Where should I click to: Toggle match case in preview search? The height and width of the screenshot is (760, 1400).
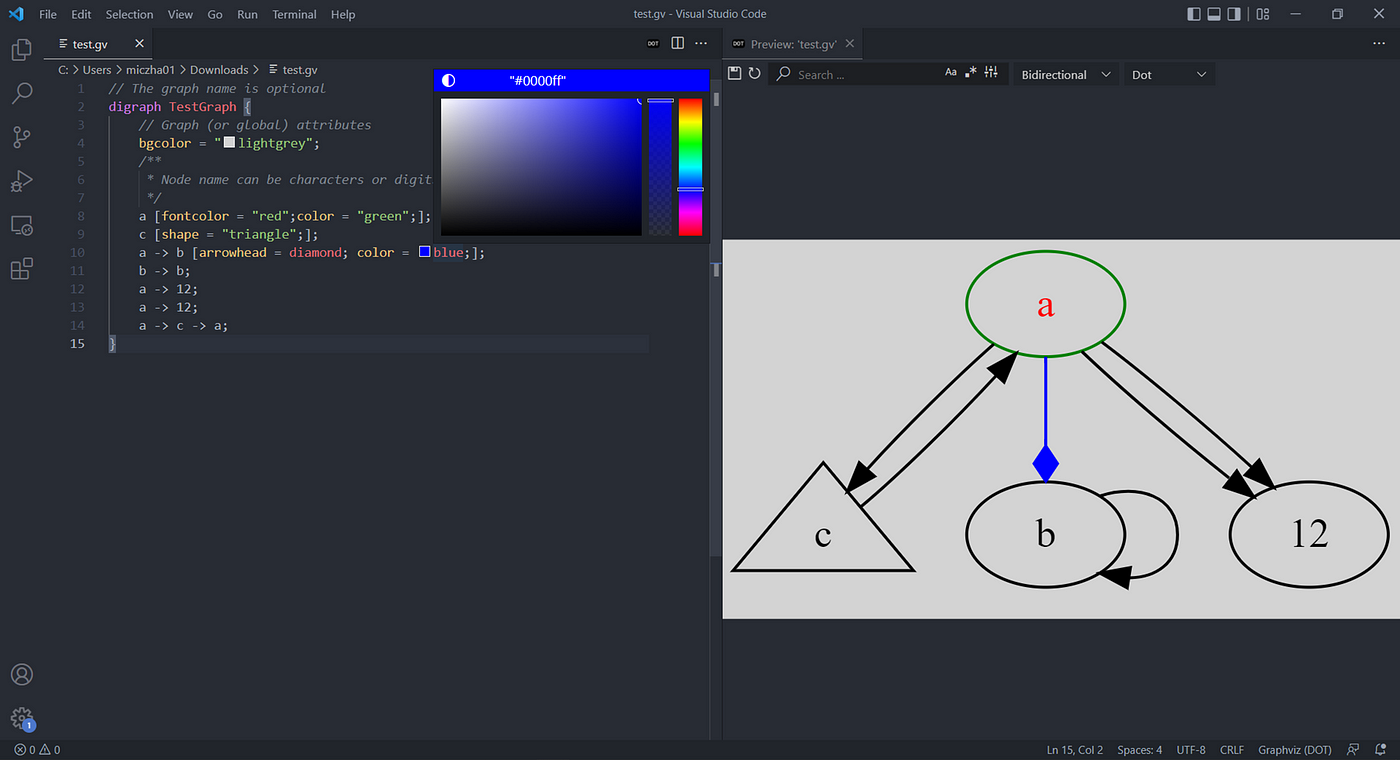coord(951,73)
